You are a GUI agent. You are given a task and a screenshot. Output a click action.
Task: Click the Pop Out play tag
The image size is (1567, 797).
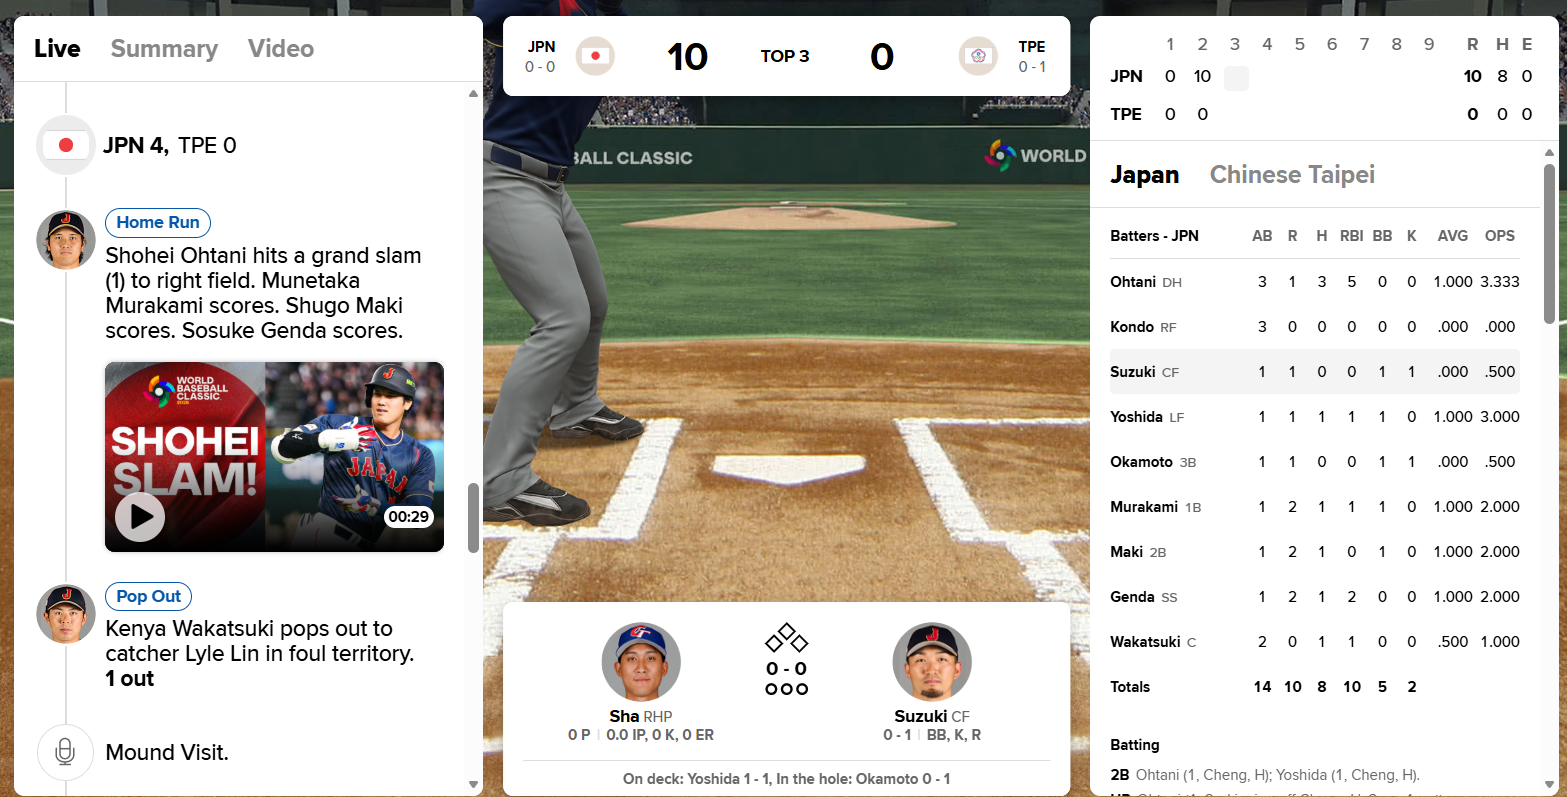coord(149,596)
